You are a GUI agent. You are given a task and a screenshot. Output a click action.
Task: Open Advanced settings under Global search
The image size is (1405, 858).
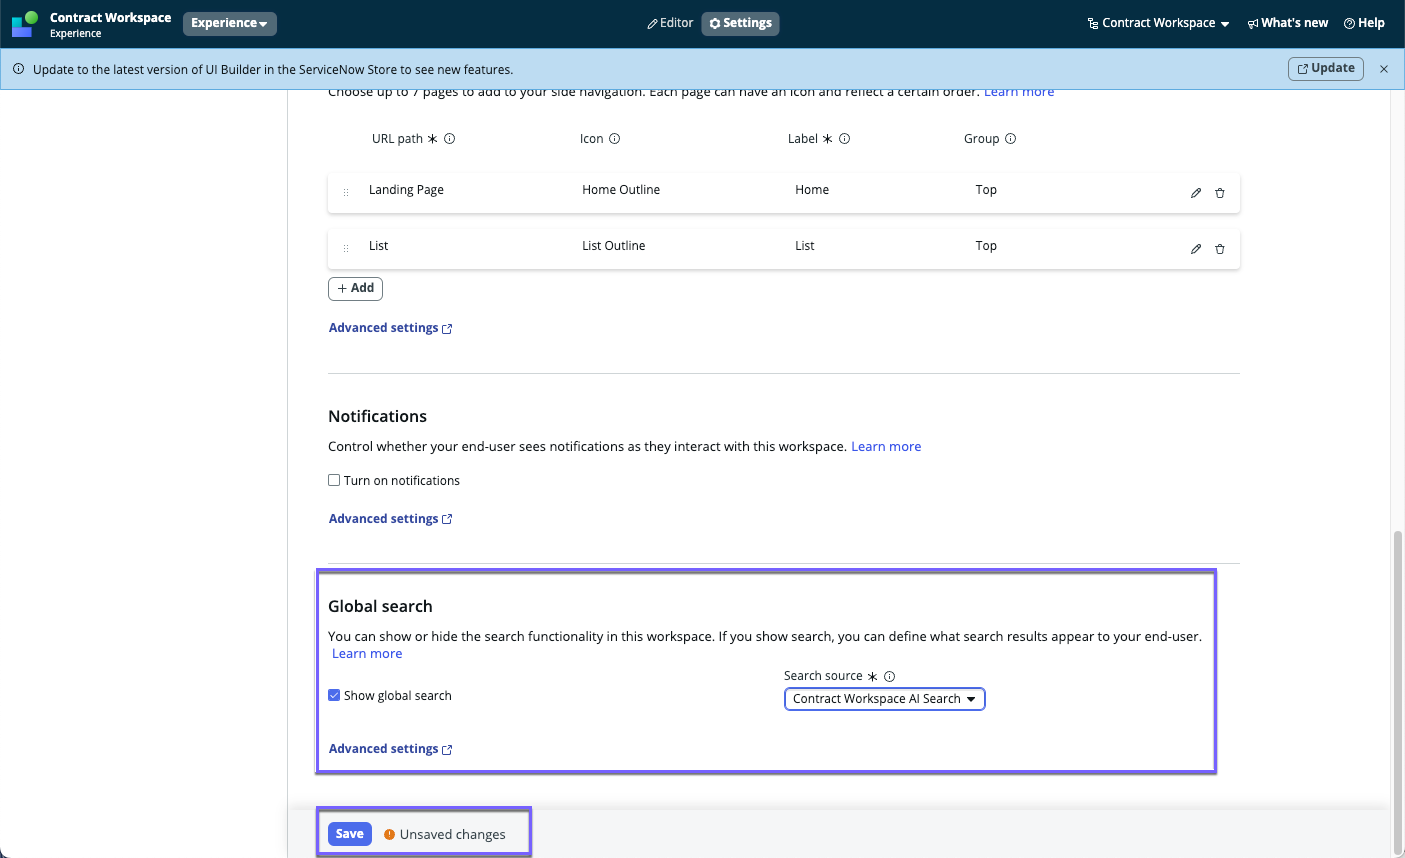tap(390, 749)
